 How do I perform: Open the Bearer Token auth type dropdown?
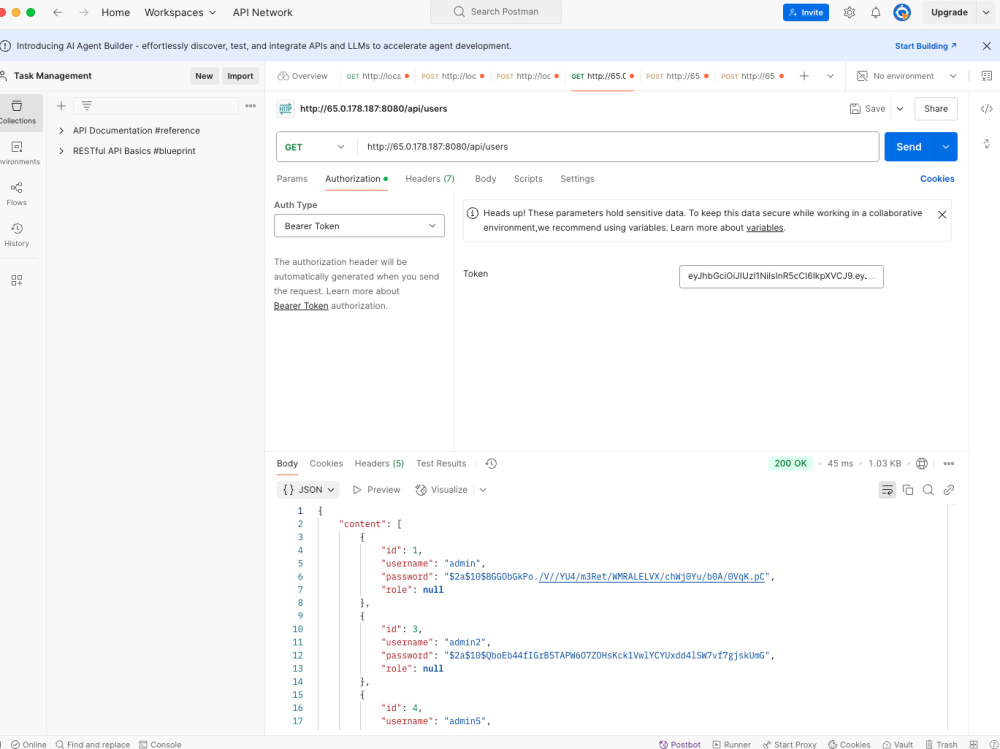tap(359, 226)
